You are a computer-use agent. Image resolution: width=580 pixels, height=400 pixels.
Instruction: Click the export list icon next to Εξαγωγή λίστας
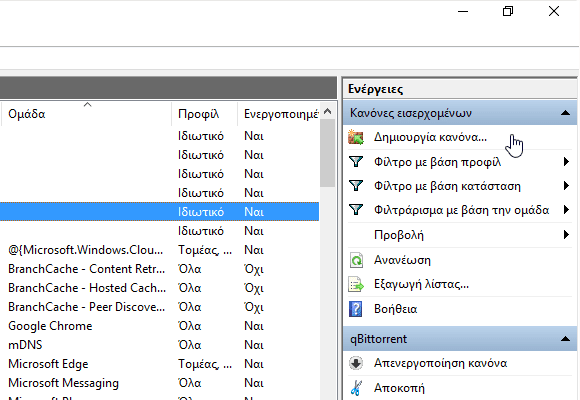tap(356, 285)
